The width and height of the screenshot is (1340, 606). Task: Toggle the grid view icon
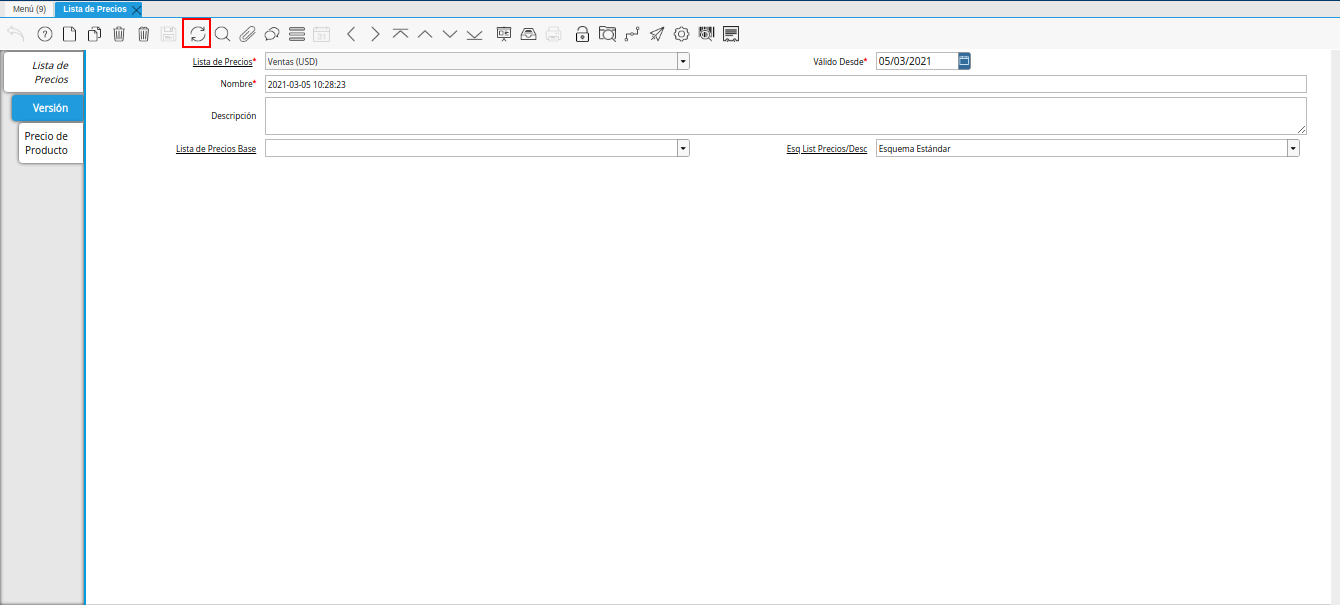click(296, 34)
